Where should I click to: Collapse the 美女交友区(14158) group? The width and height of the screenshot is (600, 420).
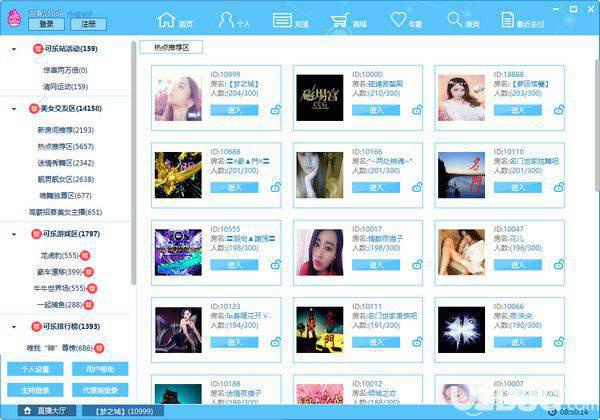14,109
